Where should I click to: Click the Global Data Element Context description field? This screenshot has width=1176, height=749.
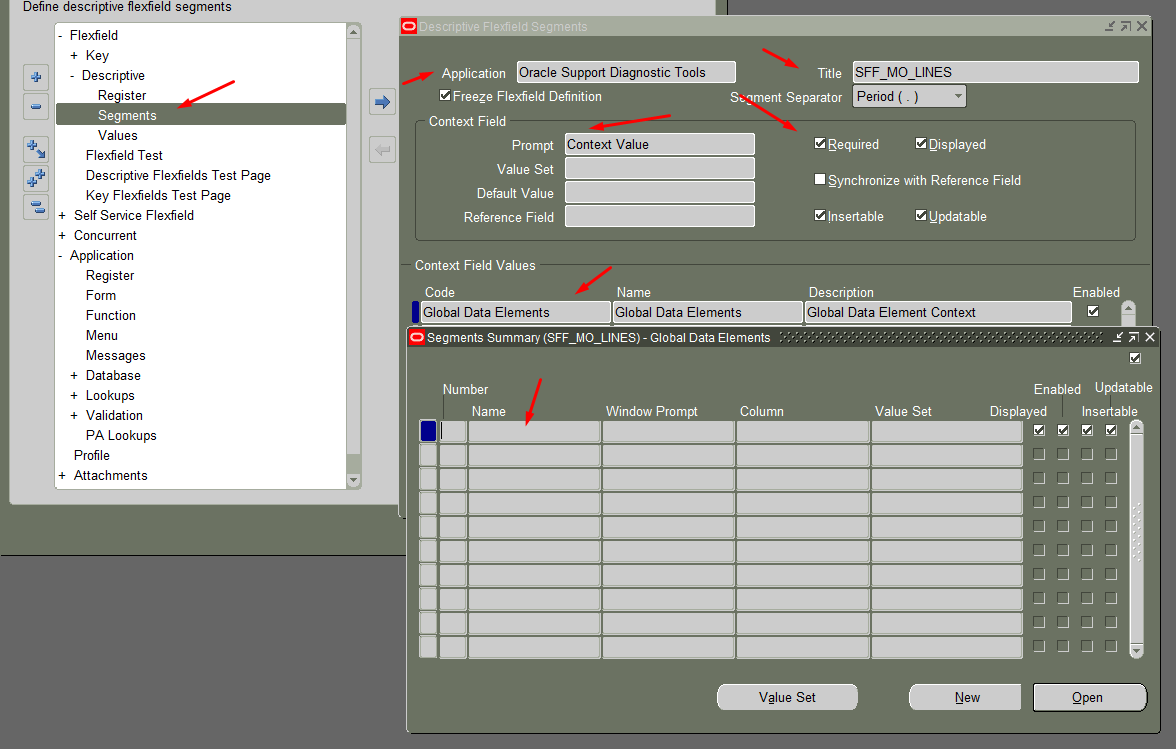click(938, 312)
